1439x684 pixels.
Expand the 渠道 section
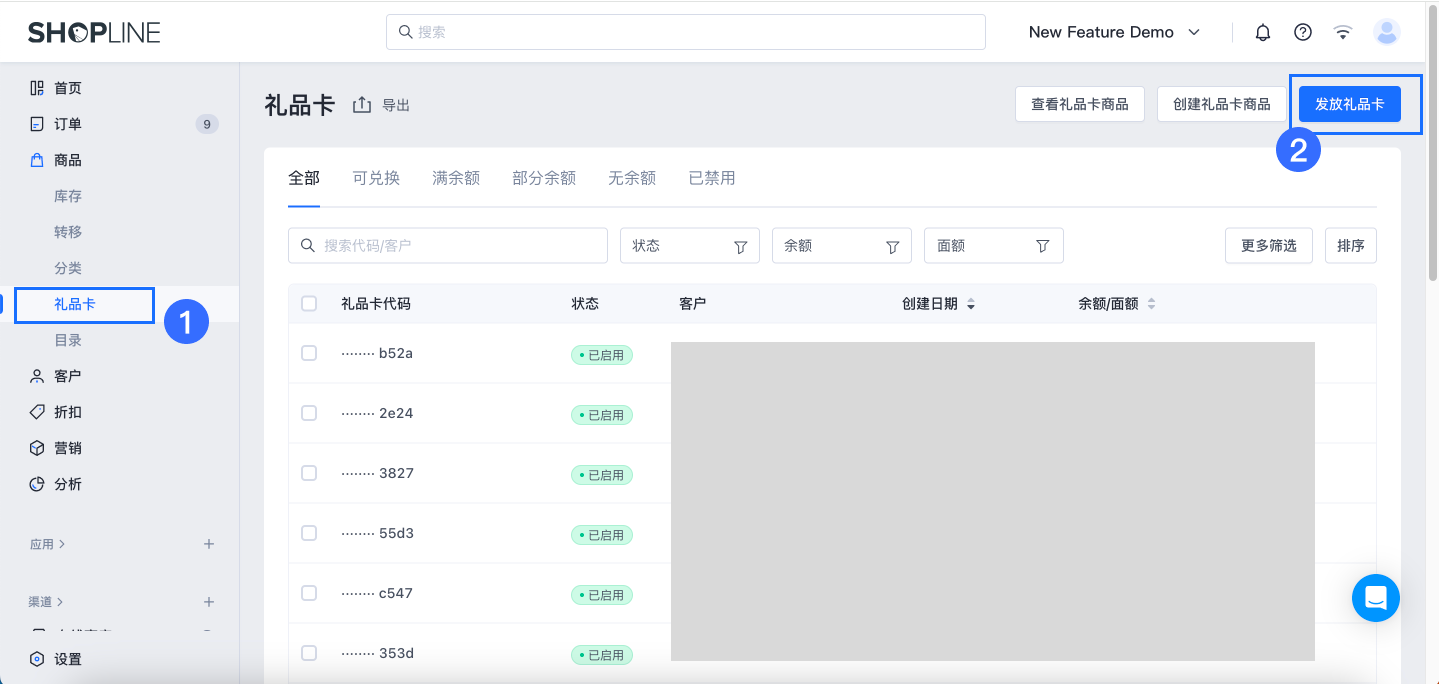(x=46, y=602)
